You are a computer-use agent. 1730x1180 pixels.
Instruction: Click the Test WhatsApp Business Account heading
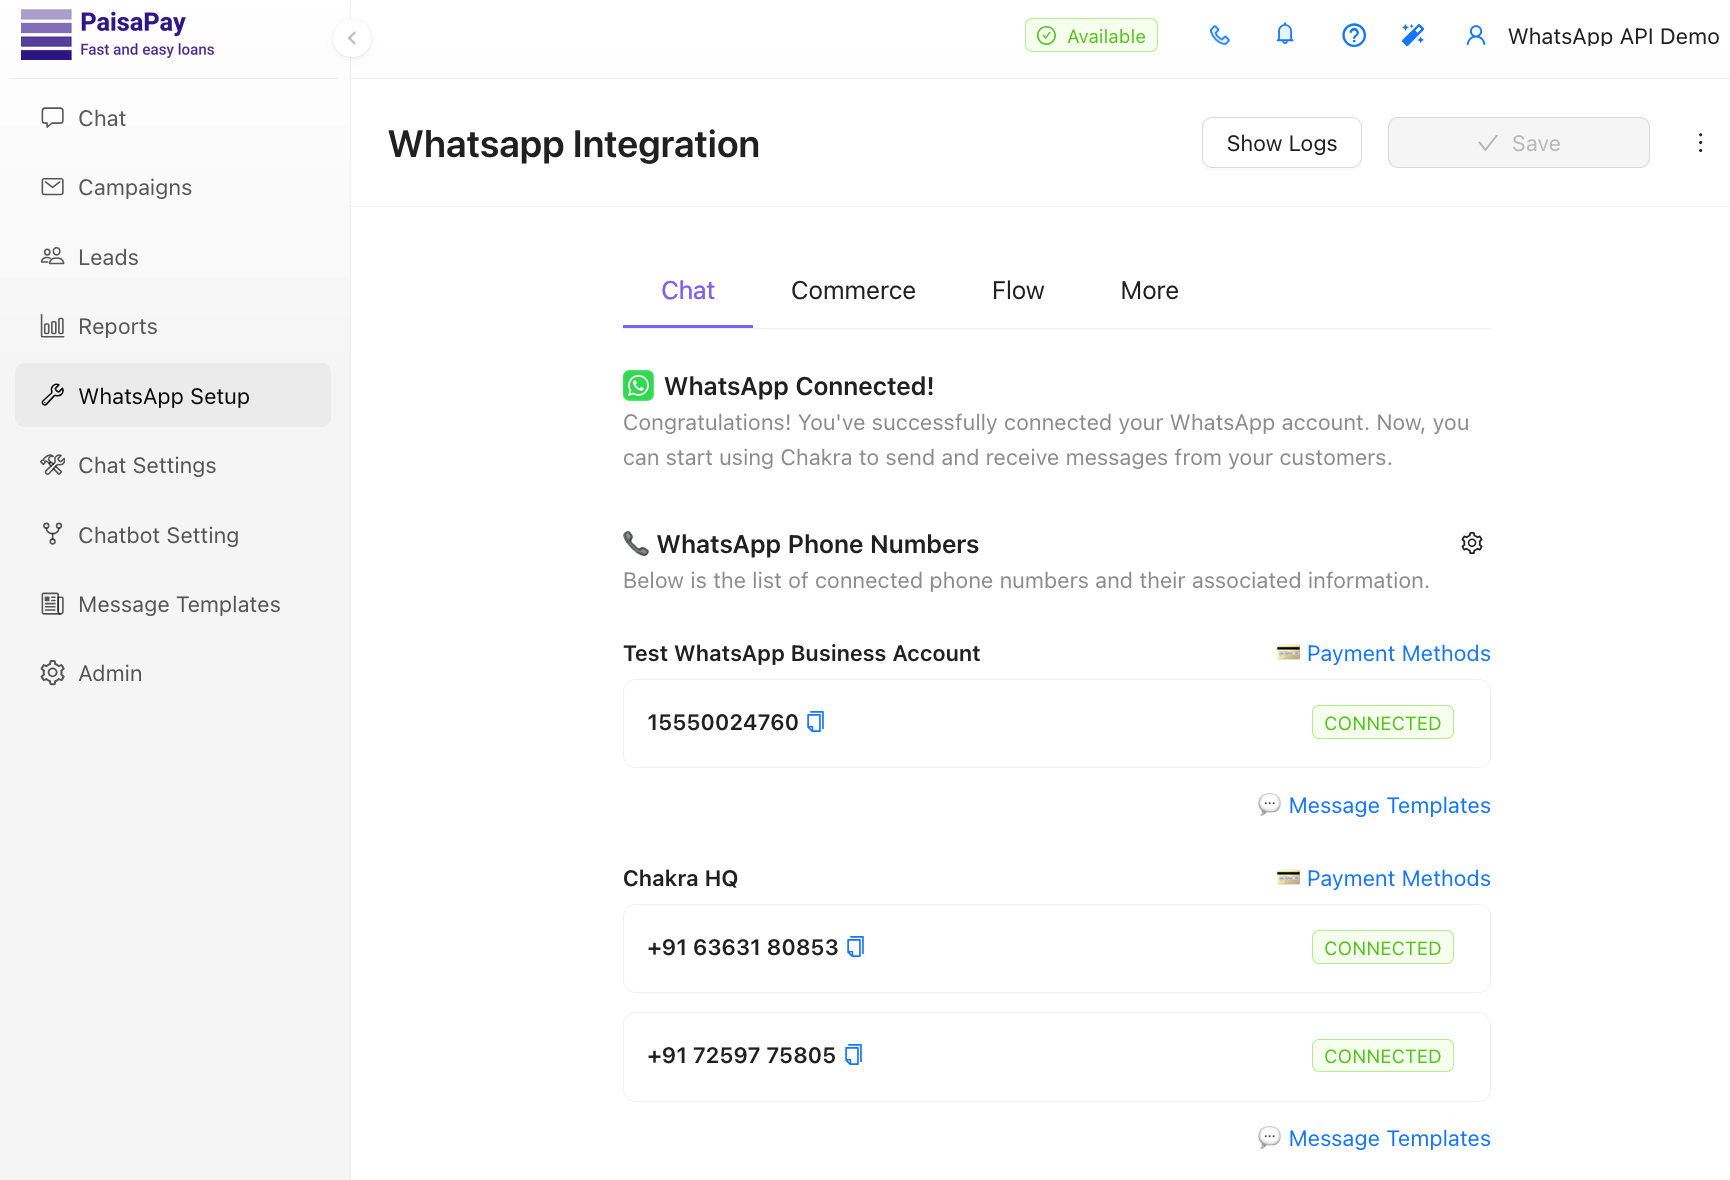801,653
